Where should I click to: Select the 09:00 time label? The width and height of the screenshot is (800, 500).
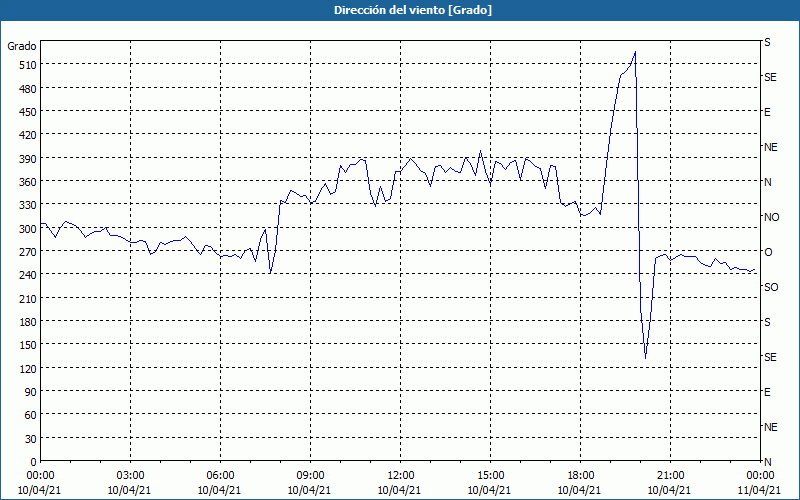pos(310,476)
